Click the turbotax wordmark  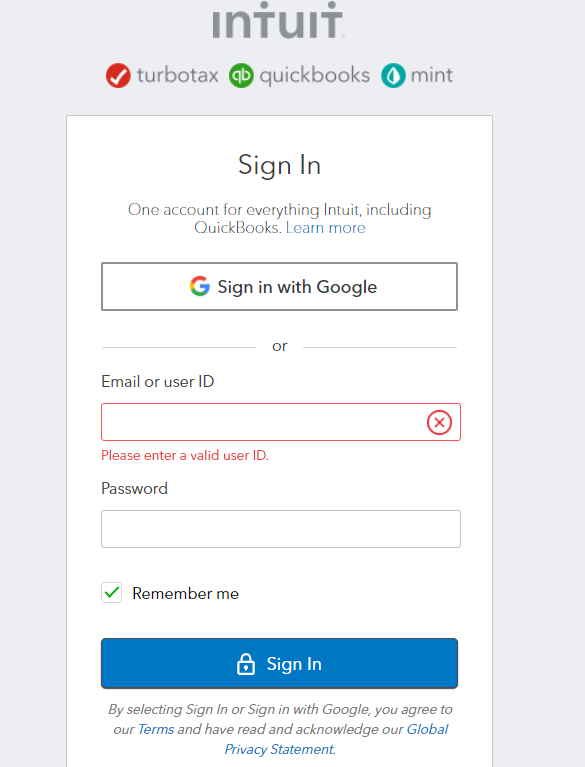point(178,75)
